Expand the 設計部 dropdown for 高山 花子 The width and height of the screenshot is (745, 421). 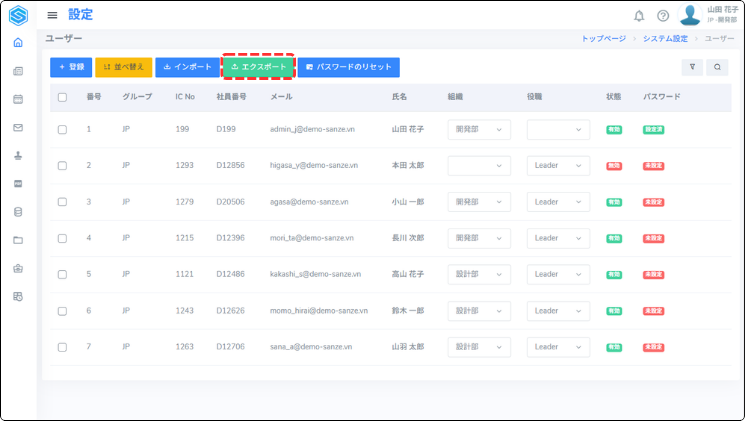[478, 274]
